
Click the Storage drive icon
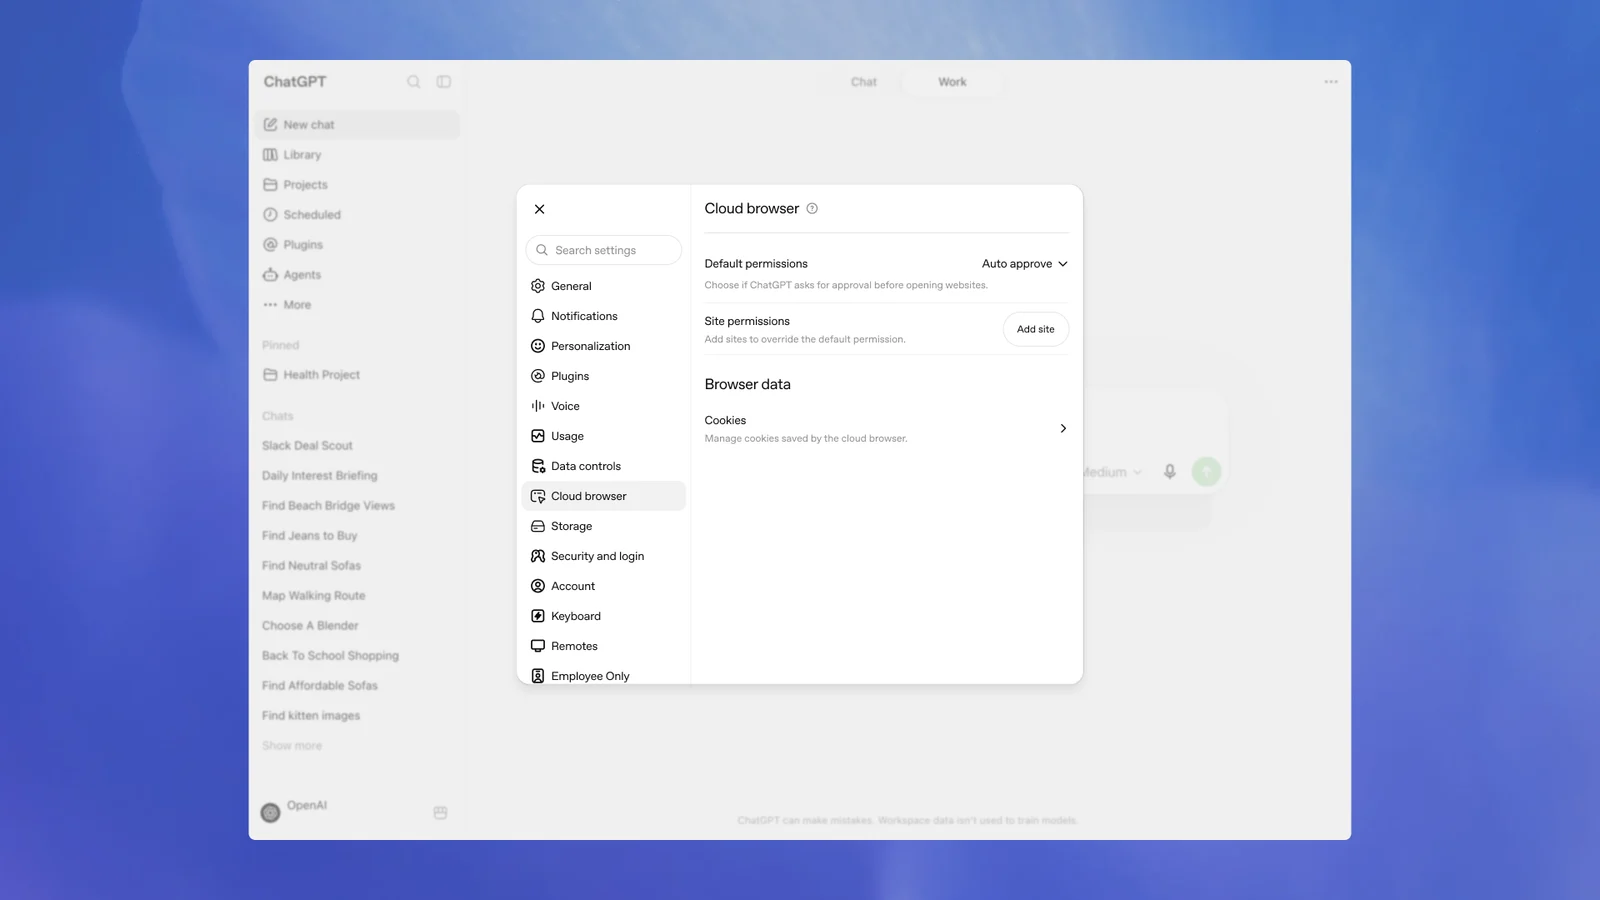[538, 526]
